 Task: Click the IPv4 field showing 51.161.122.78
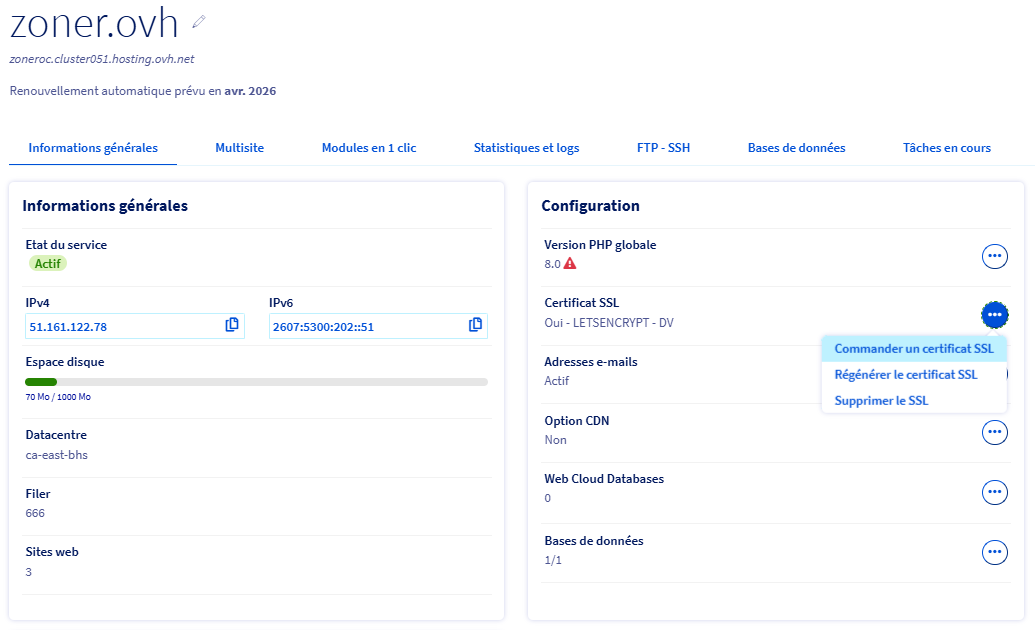pos(135,326)
